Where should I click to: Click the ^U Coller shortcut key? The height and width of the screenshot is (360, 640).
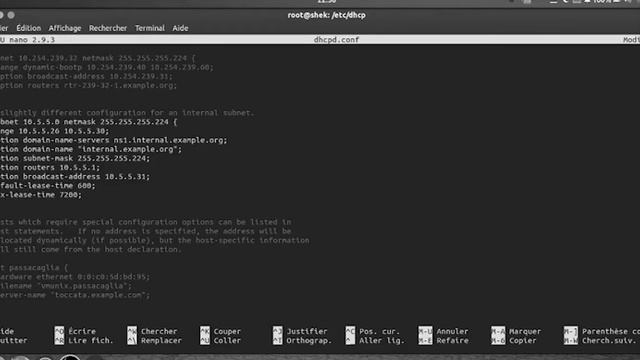pyautogui.click(x=205, y=340)
